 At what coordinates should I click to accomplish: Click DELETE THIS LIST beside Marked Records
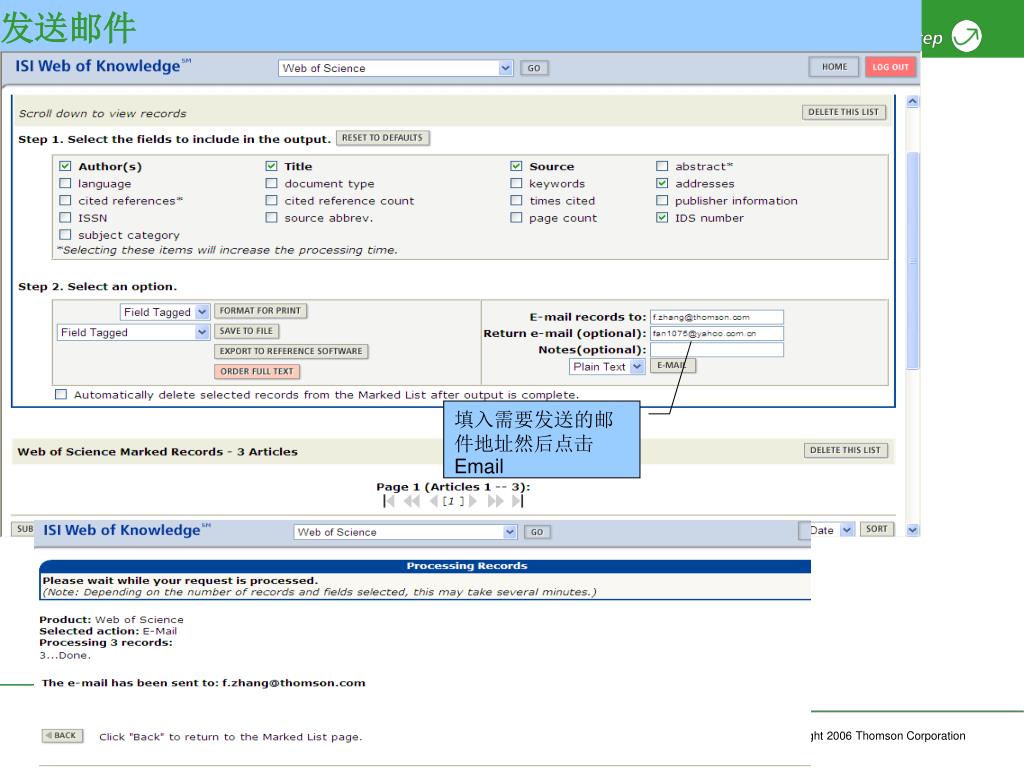[x=846, y=450]
